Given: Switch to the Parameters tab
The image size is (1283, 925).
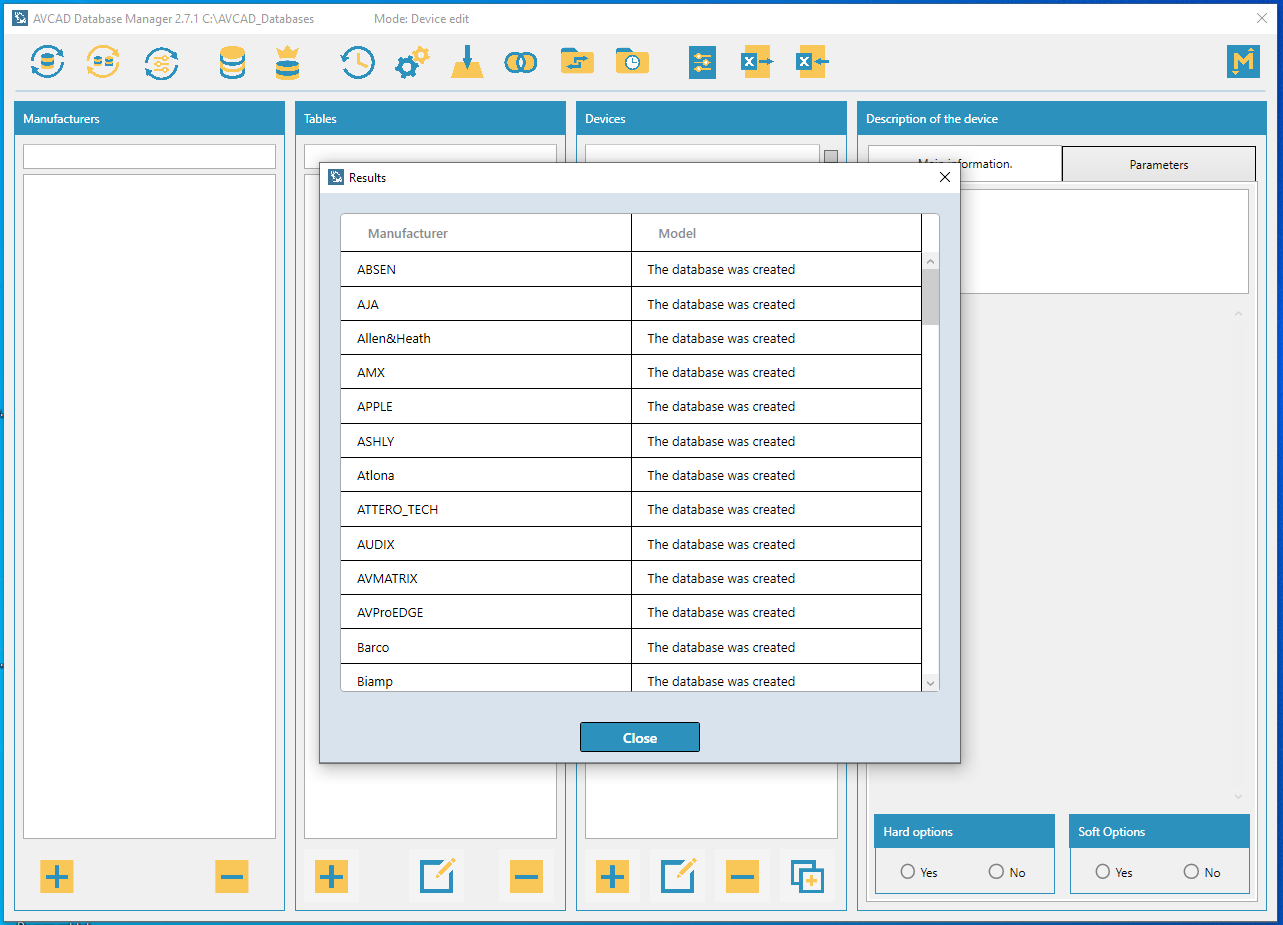Looking at the screenshot, I should pyautogui.click(x=1159, y=164).
